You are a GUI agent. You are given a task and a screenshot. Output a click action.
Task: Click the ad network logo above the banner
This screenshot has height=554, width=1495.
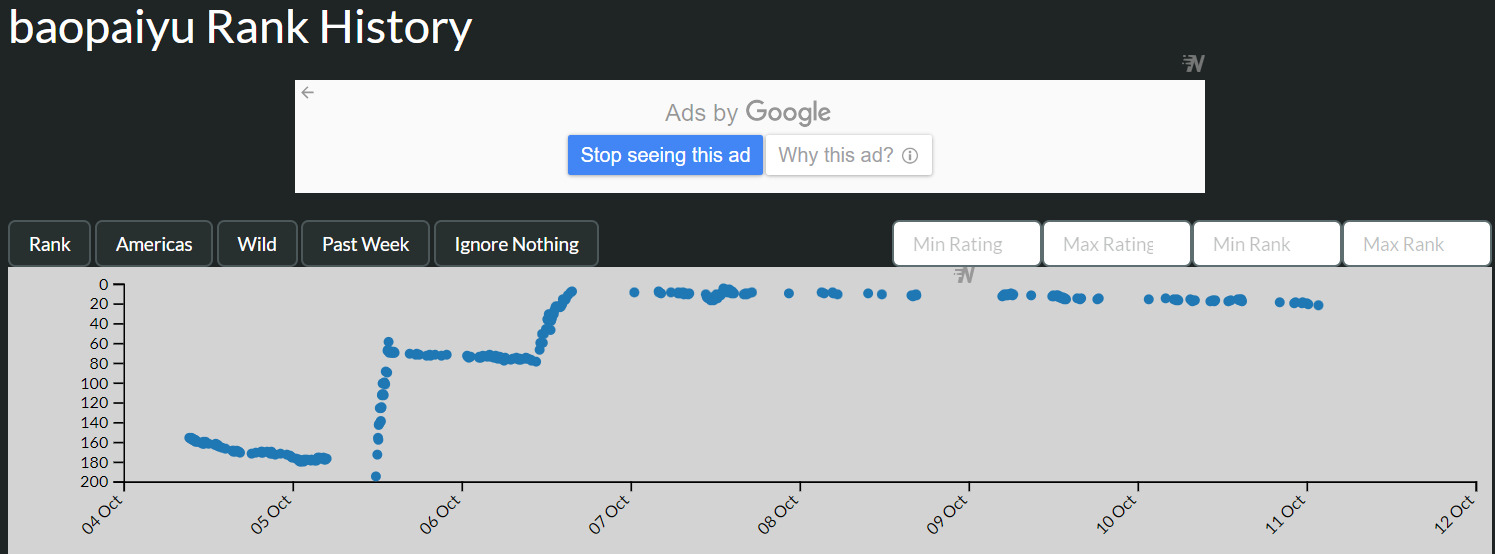tap(1193, 64)
